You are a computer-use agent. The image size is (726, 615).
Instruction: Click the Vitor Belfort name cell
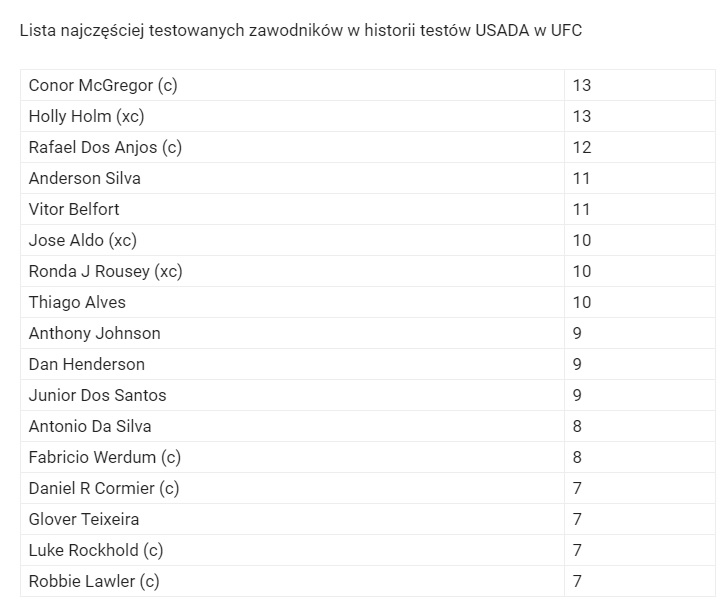[292, 209]
